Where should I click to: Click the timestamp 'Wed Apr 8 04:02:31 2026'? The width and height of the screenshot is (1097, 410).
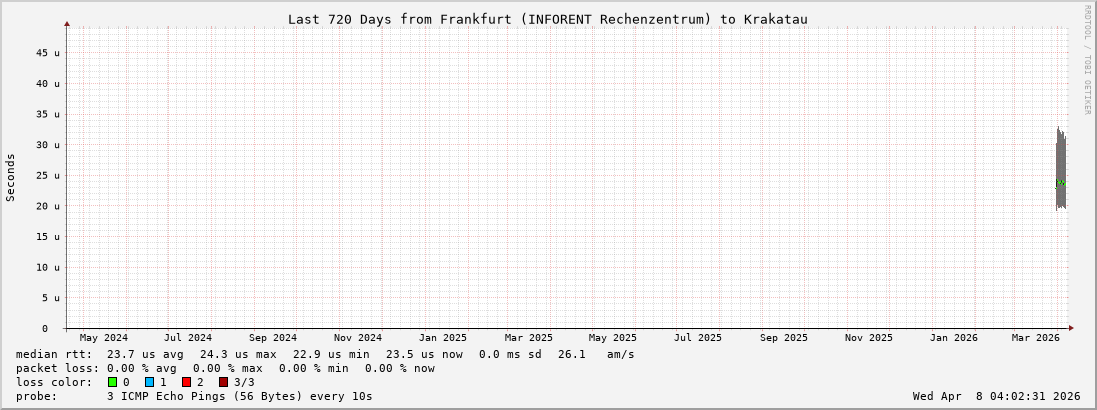pos(996,396)
